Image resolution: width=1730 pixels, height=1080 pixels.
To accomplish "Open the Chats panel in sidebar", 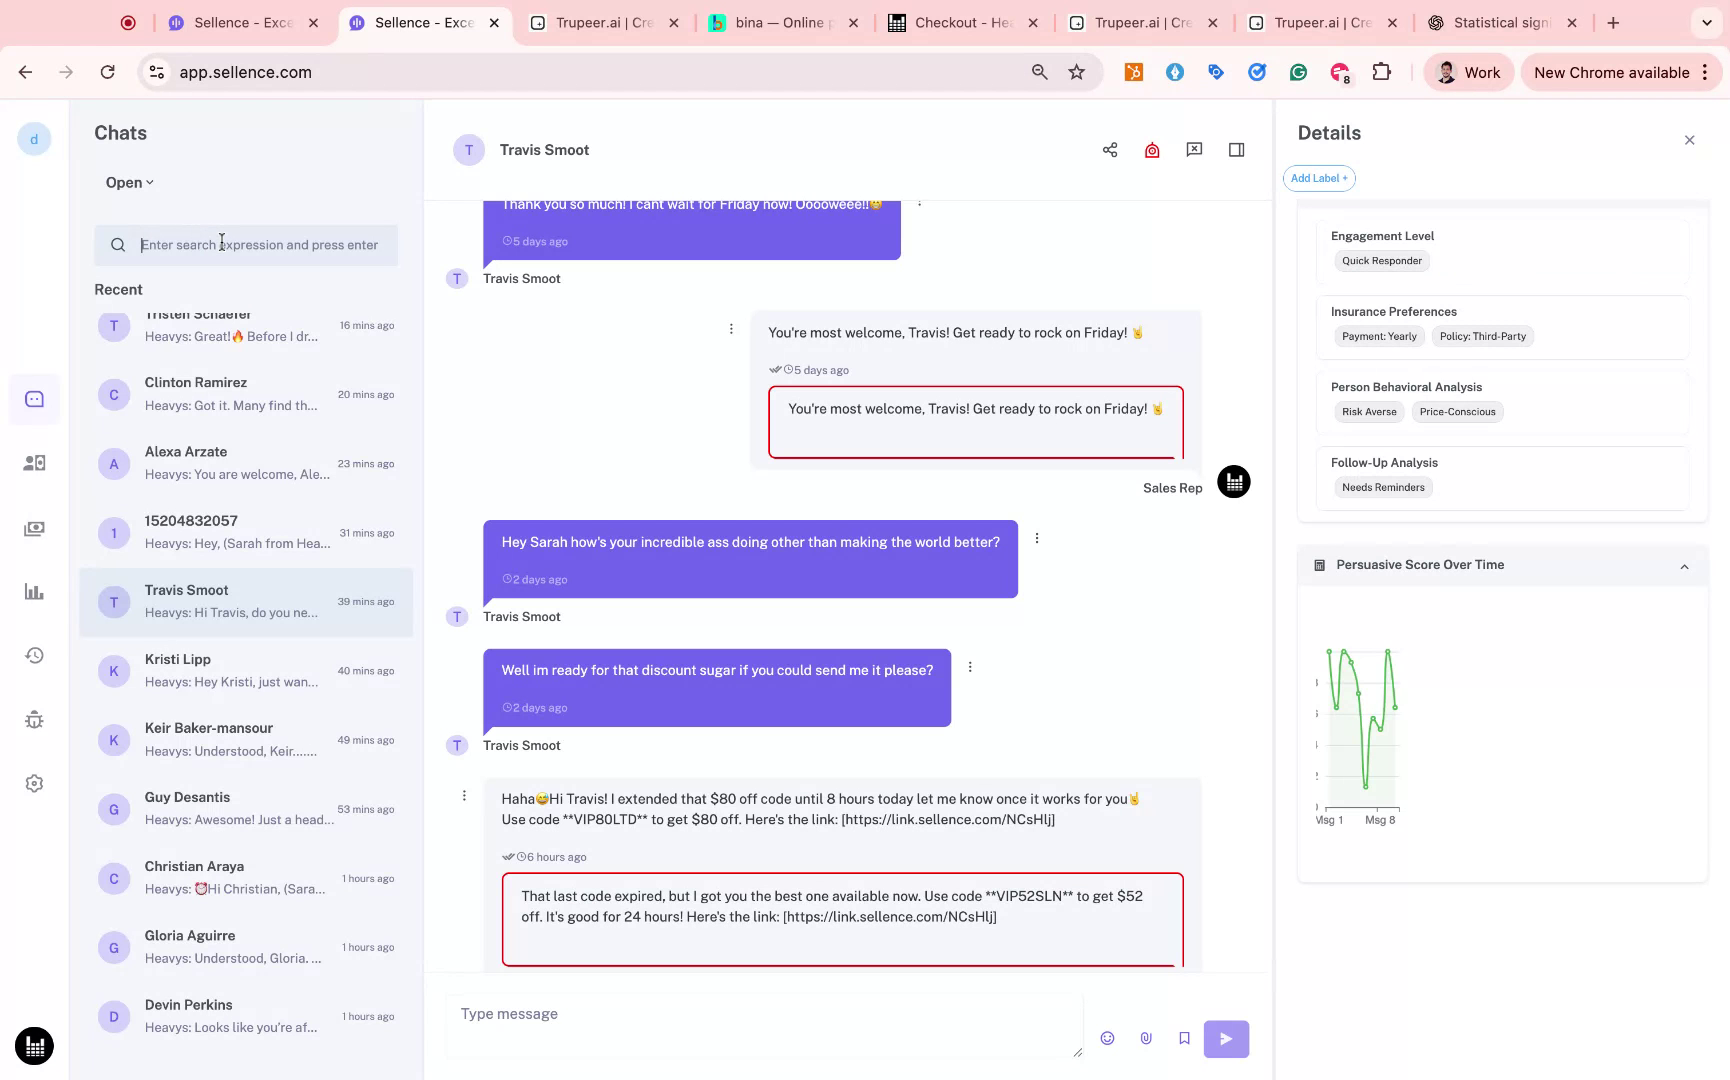I will point(34,398).
